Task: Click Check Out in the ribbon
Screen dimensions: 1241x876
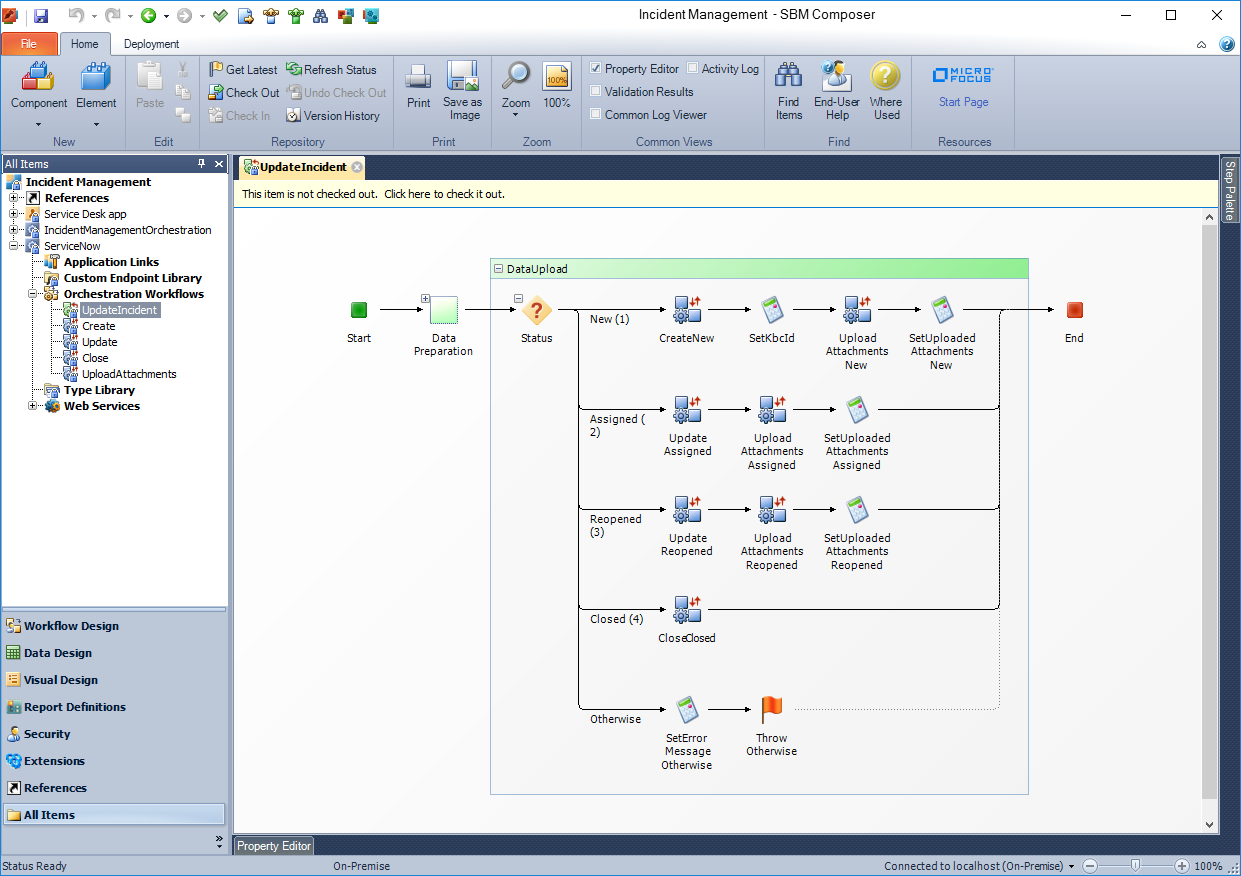Action: 244,93
